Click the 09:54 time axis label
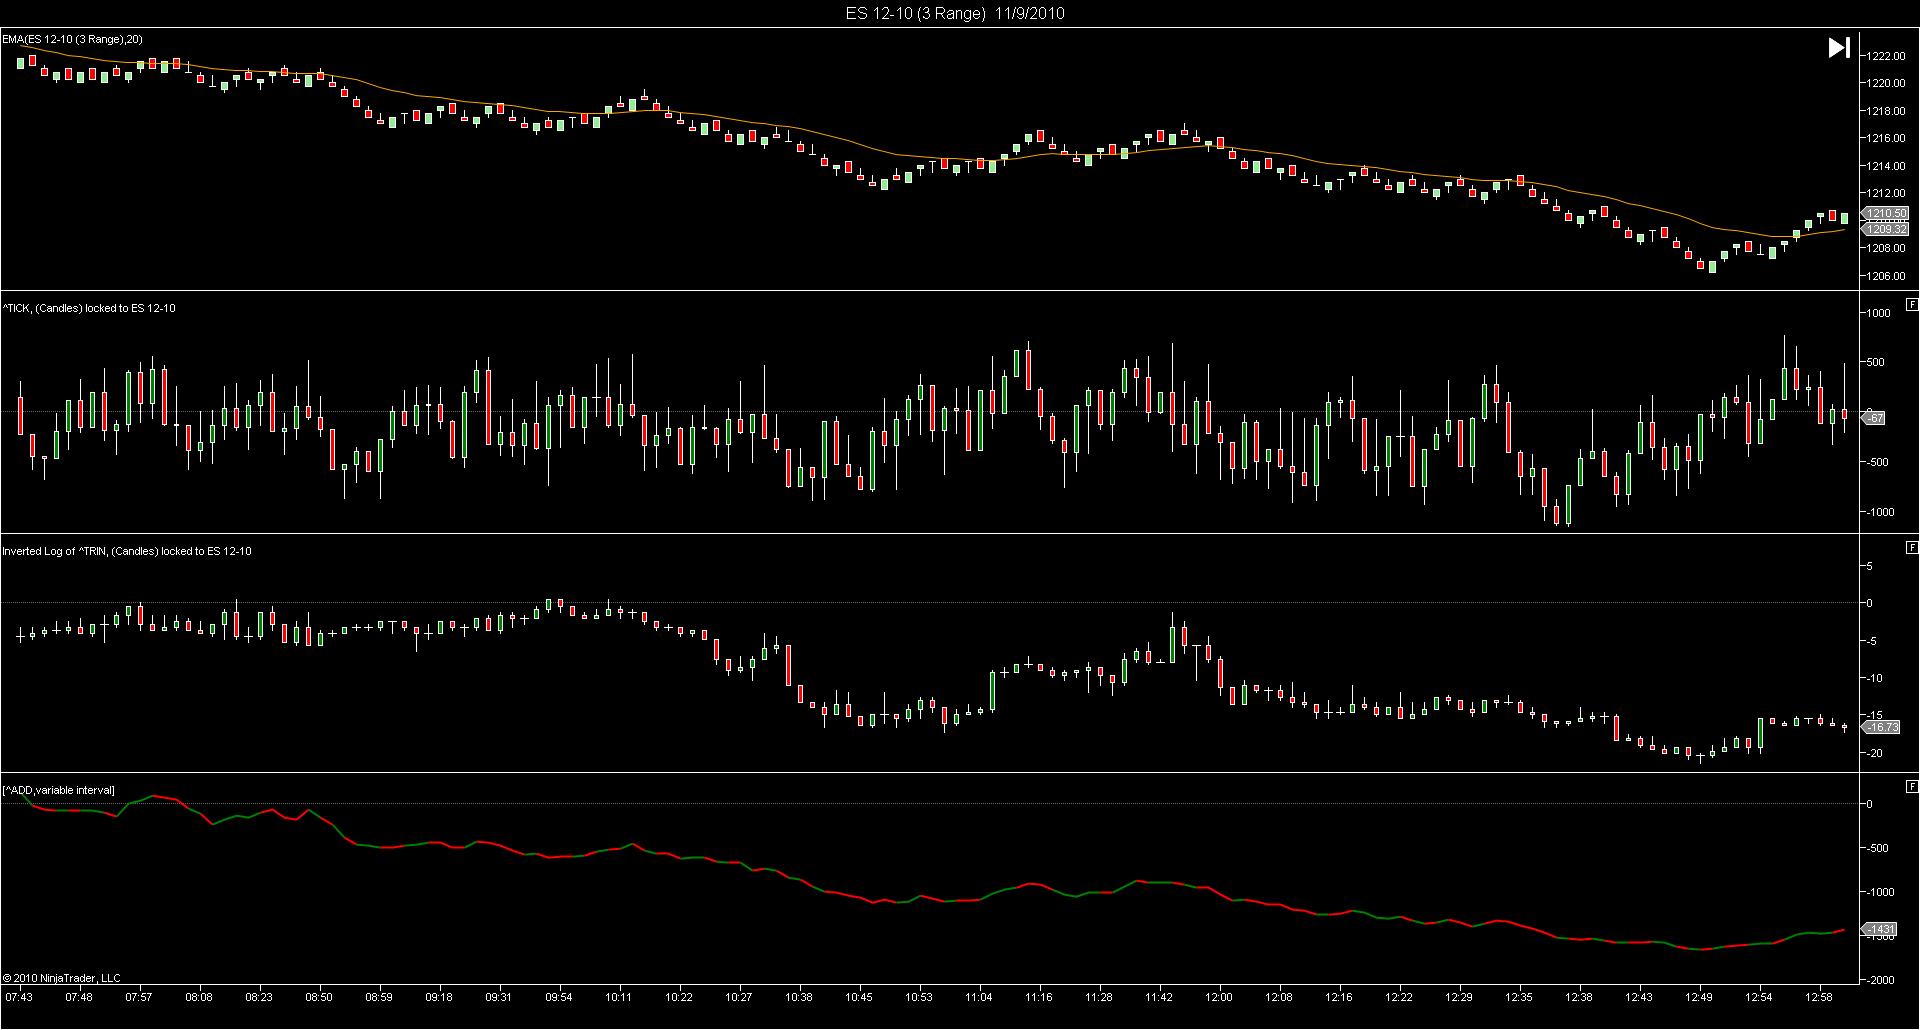The height and width of the screenshot is (1030, 1920). (x=559, y=997)
